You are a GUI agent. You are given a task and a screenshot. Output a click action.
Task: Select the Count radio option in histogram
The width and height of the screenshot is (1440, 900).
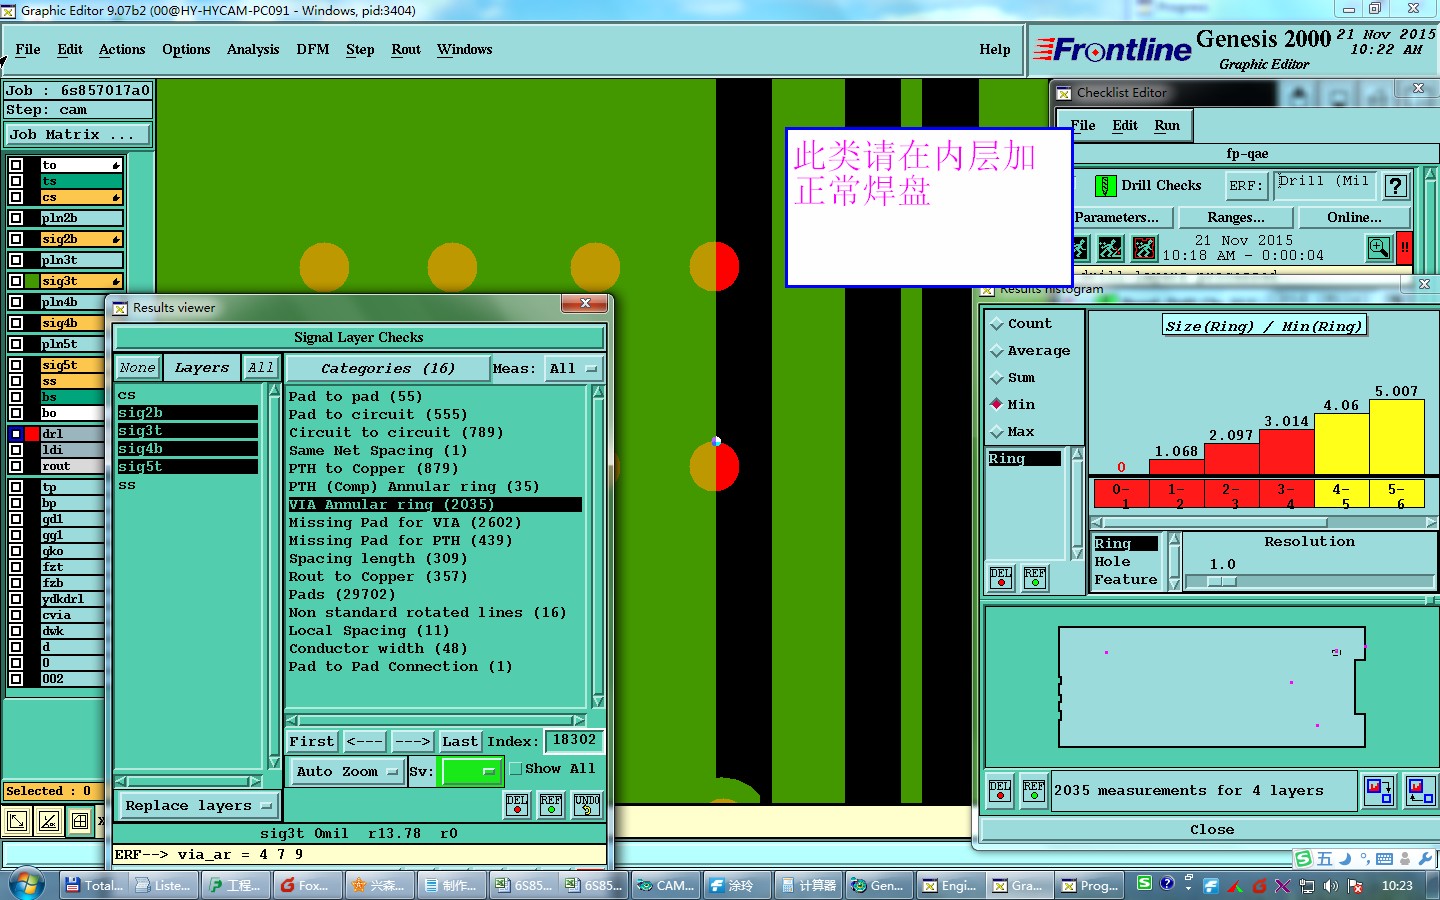997,324
